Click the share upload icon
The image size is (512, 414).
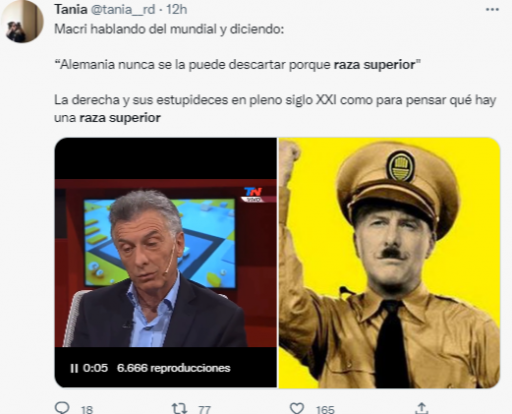tap(422, 408)
